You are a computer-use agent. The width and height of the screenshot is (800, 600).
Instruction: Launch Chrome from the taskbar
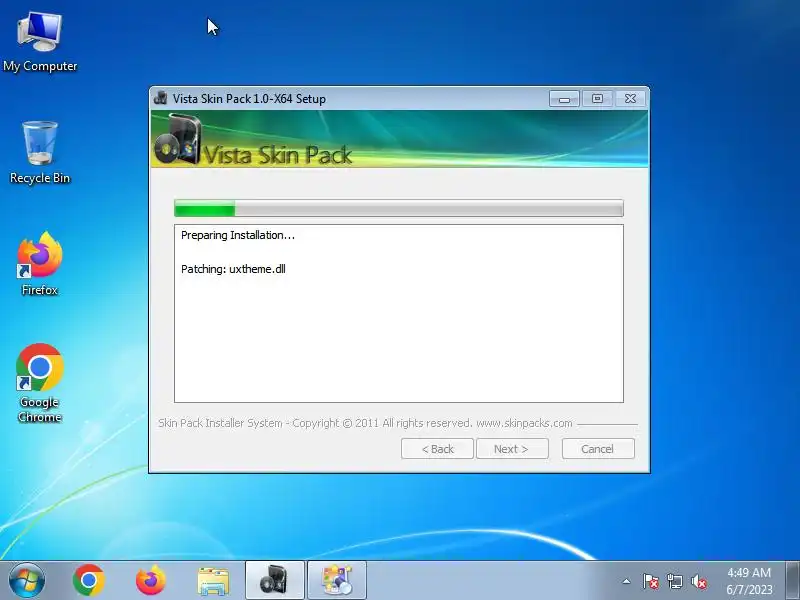pos(89,580)
